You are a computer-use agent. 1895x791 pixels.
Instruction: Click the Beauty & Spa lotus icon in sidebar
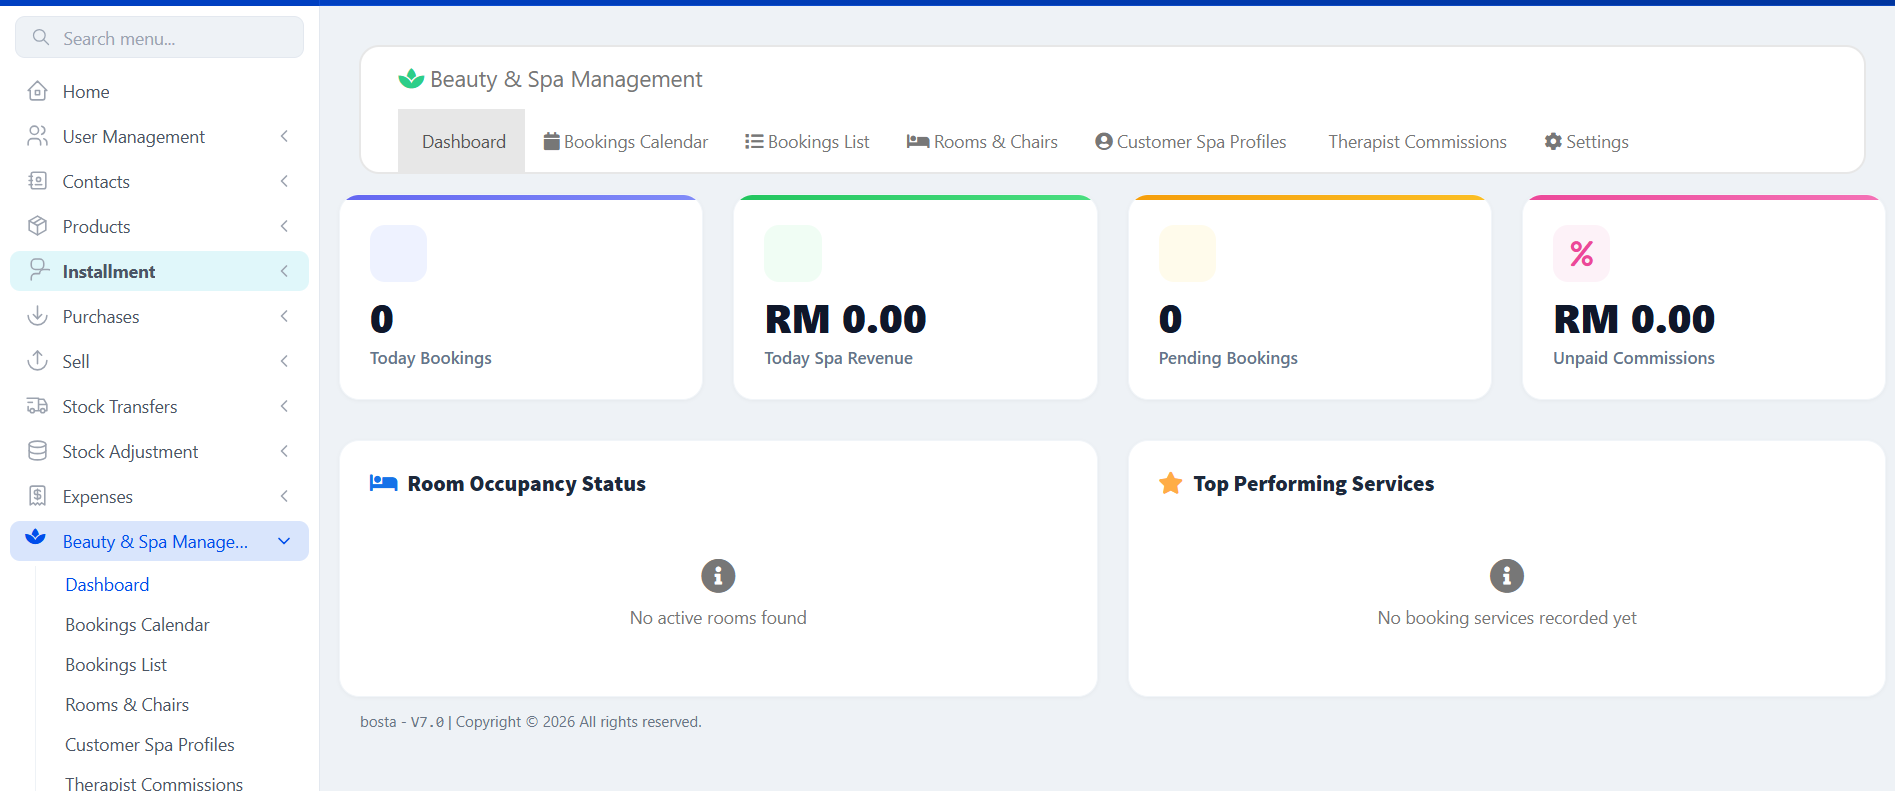tap(36, 538)
